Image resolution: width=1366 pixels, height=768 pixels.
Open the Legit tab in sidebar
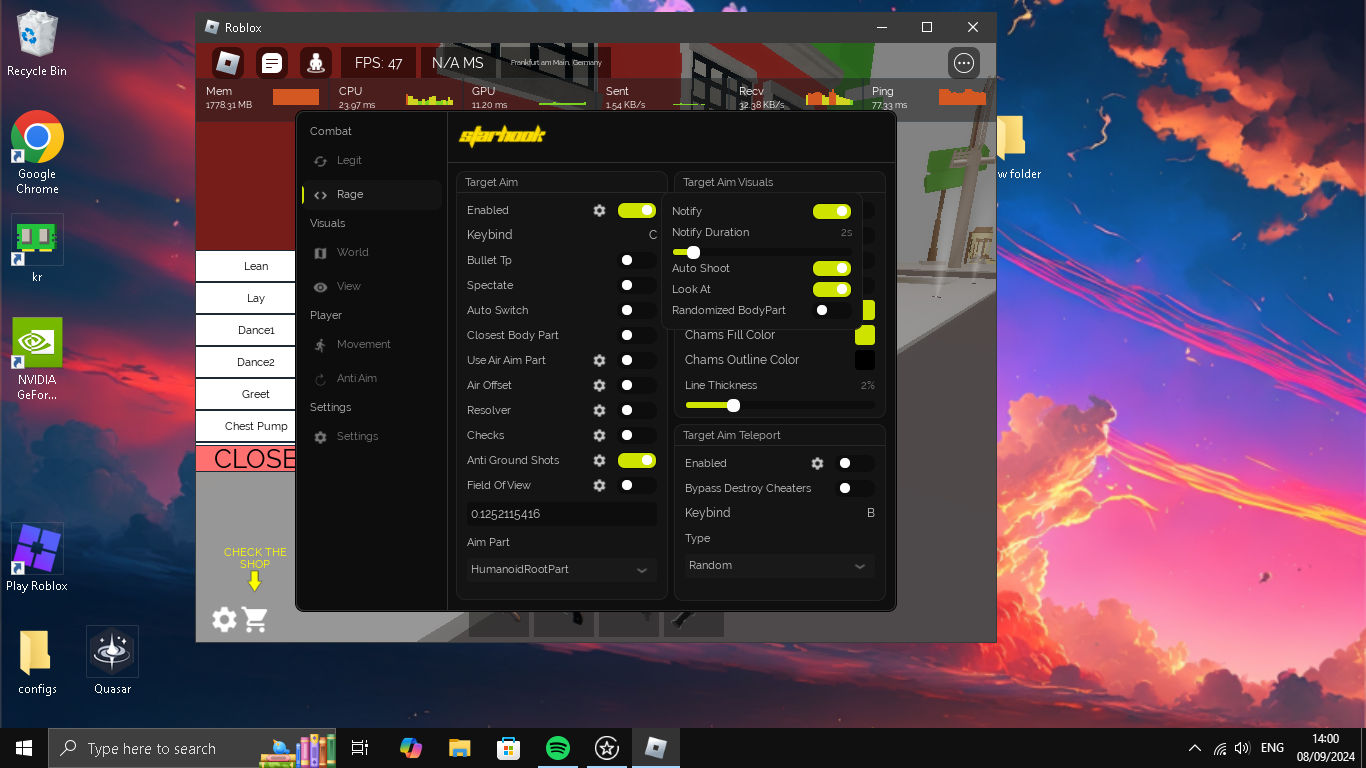(x=372, y=160)
